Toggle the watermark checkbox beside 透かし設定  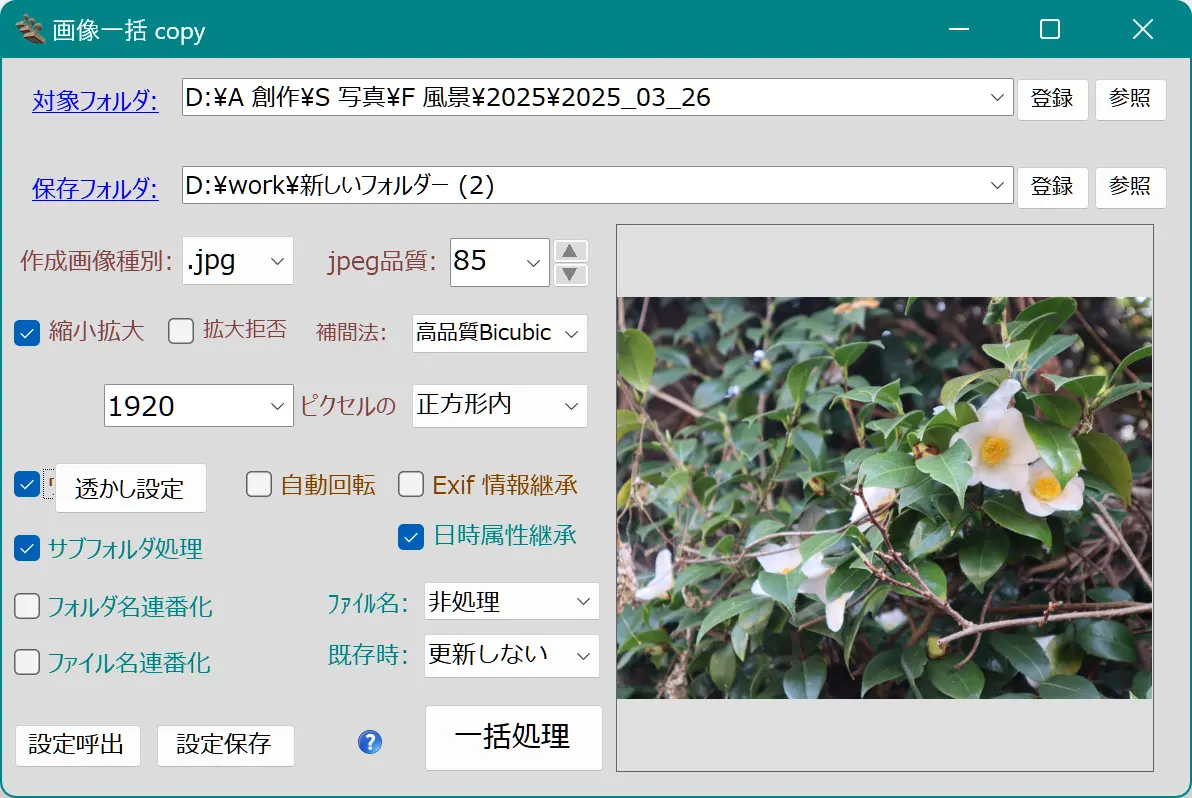(x=27, y=484)
